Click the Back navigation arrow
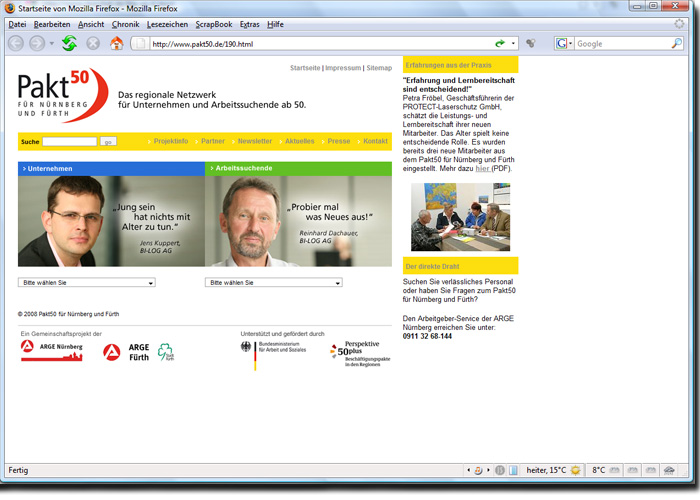This screenshot has height=500, width=700. point(16,44)
